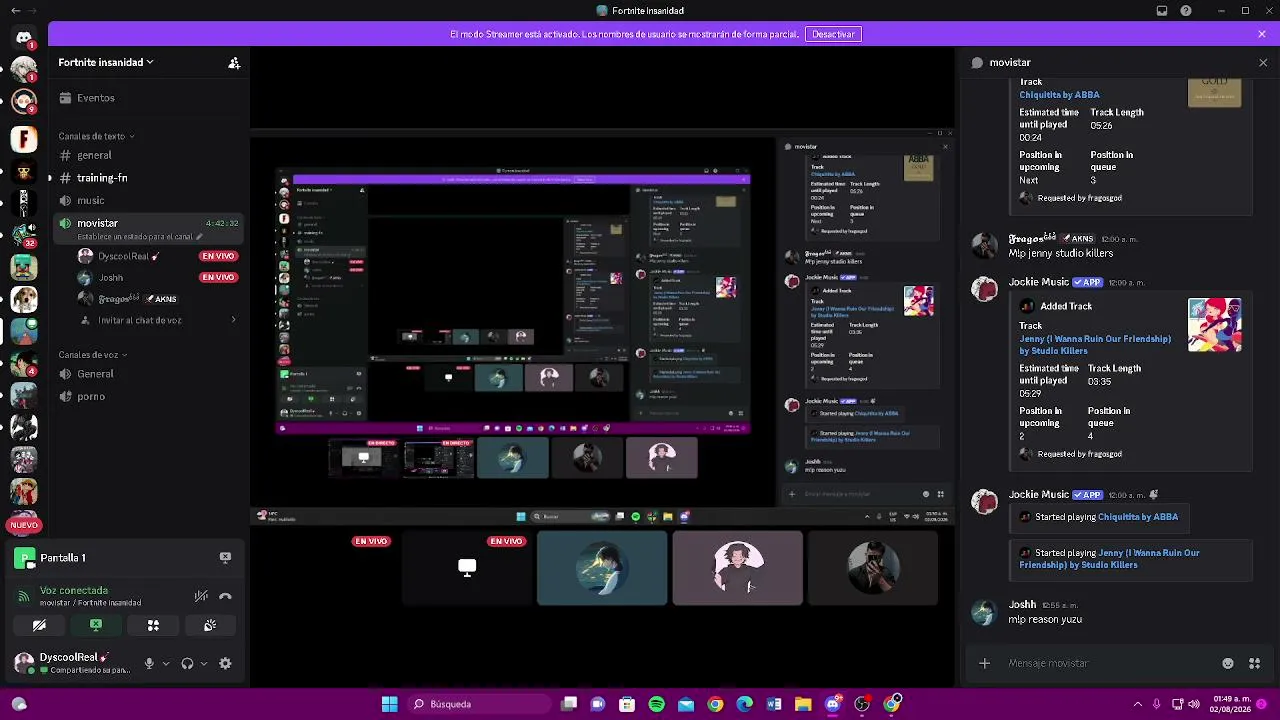Collapse Canales de voz category

coord(92,355)
